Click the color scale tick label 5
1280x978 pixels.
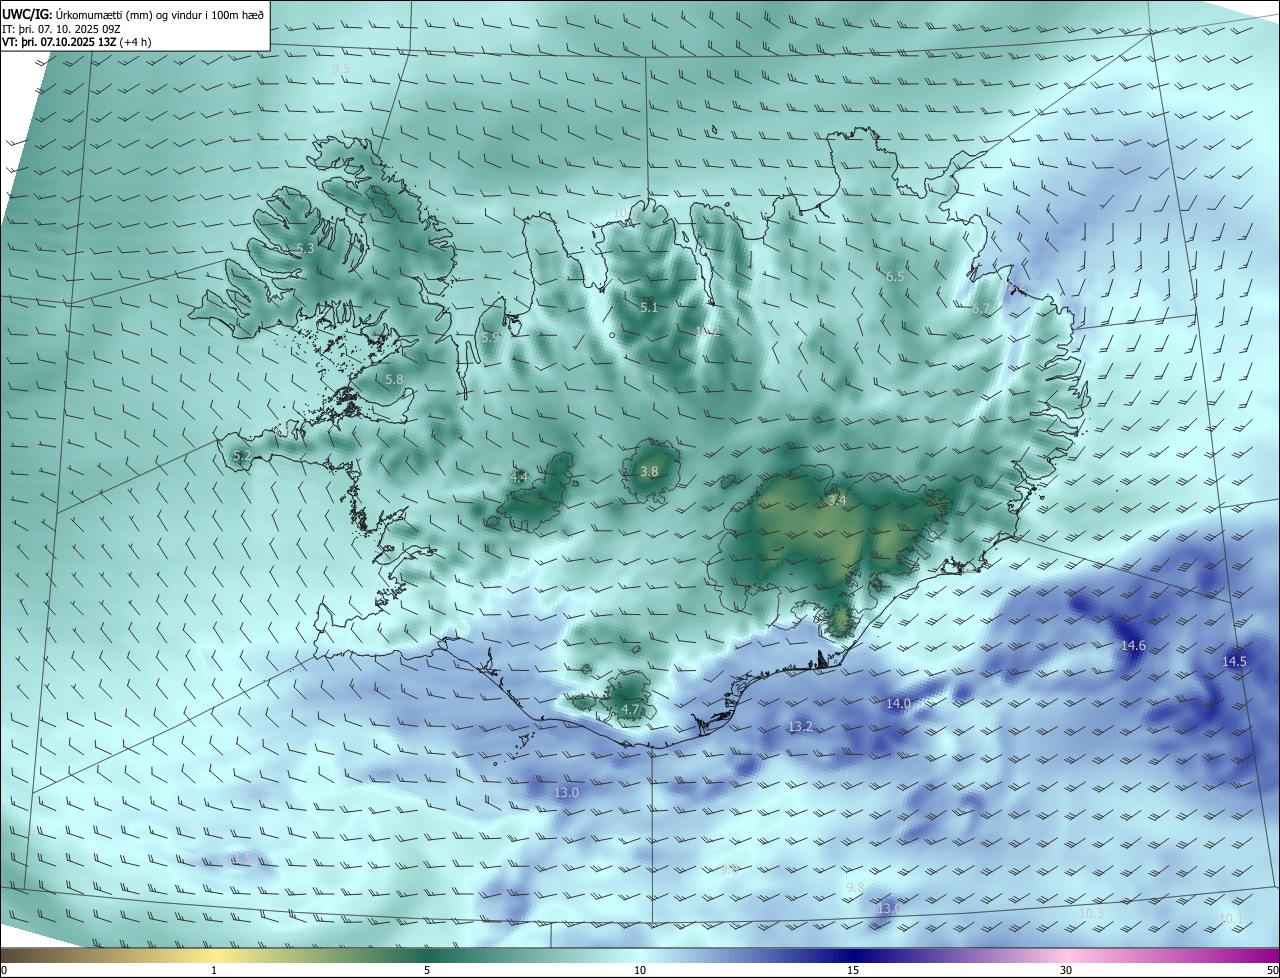click(427, 970)
